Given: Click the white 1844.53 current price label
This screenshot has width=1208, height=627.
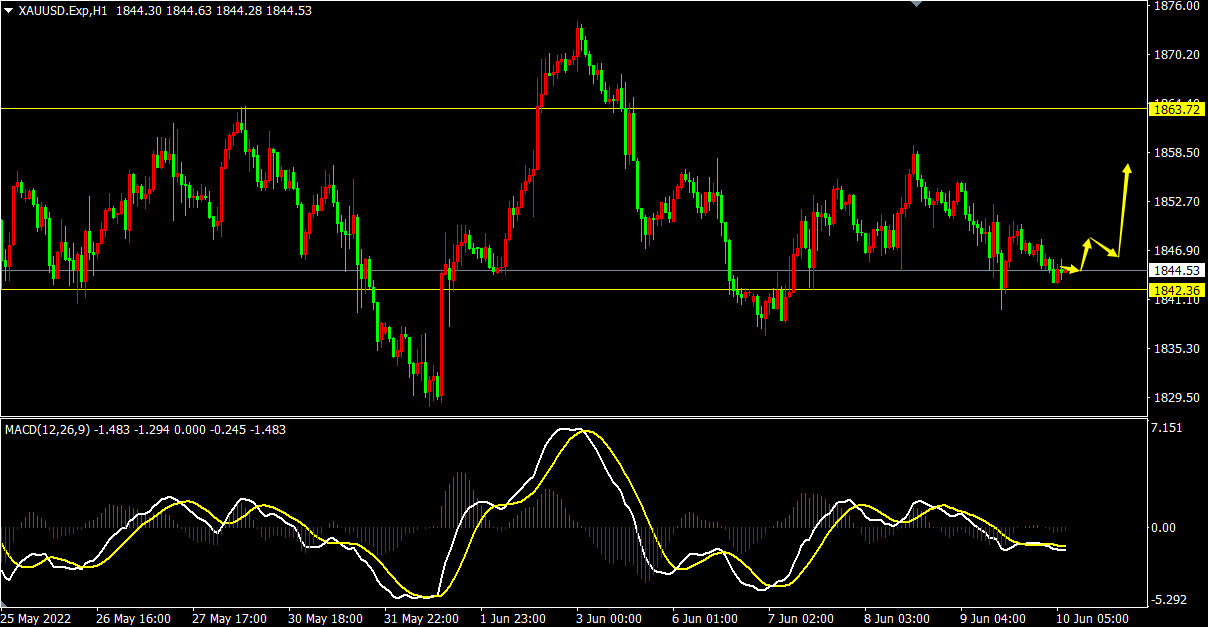Looking at the screenshot, I should coord(1177,271).
